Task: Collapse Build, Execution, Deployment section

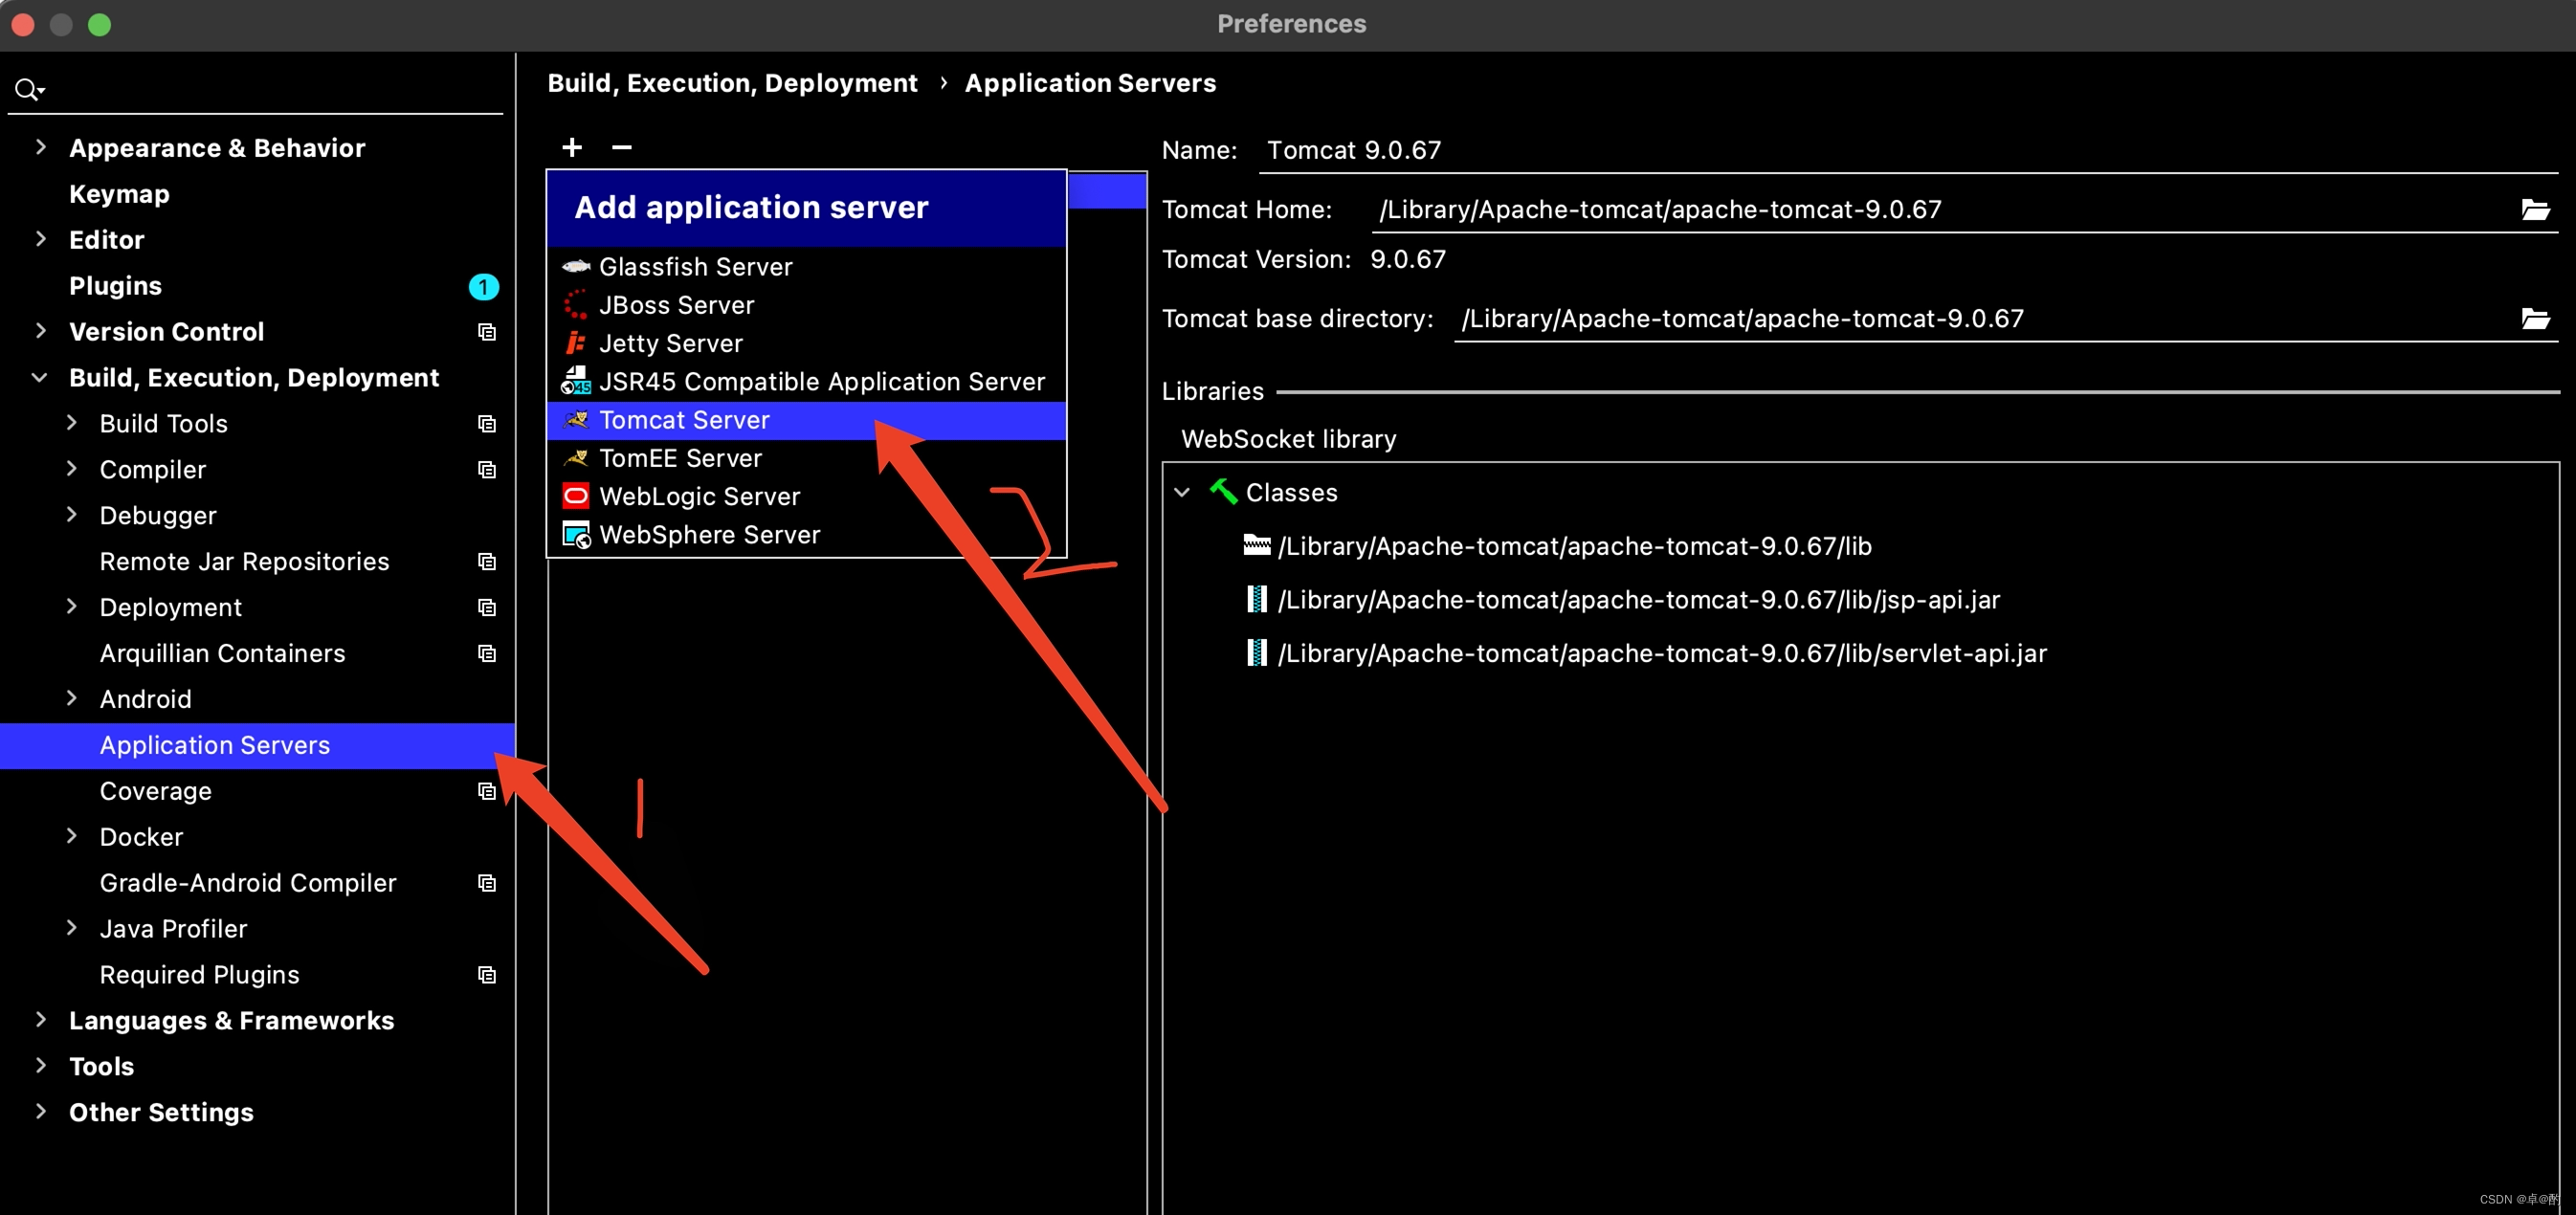Action: point(40,378)
